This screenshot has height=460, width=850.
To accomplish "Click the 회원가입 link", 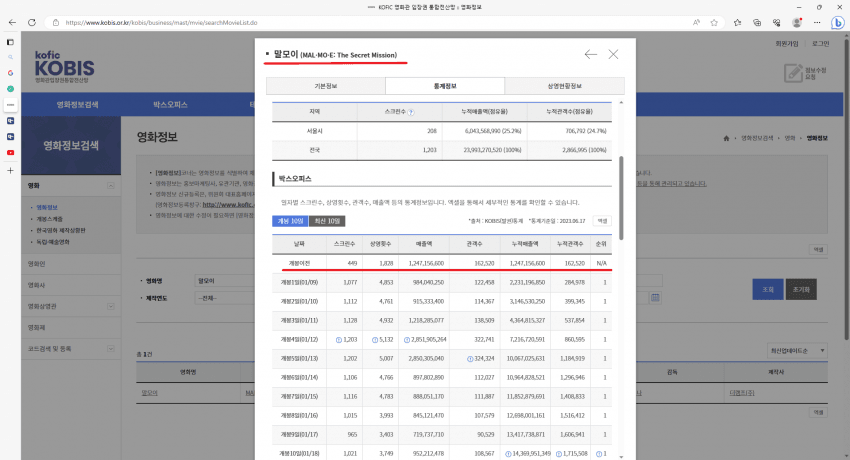I will (x=787, y=44).
